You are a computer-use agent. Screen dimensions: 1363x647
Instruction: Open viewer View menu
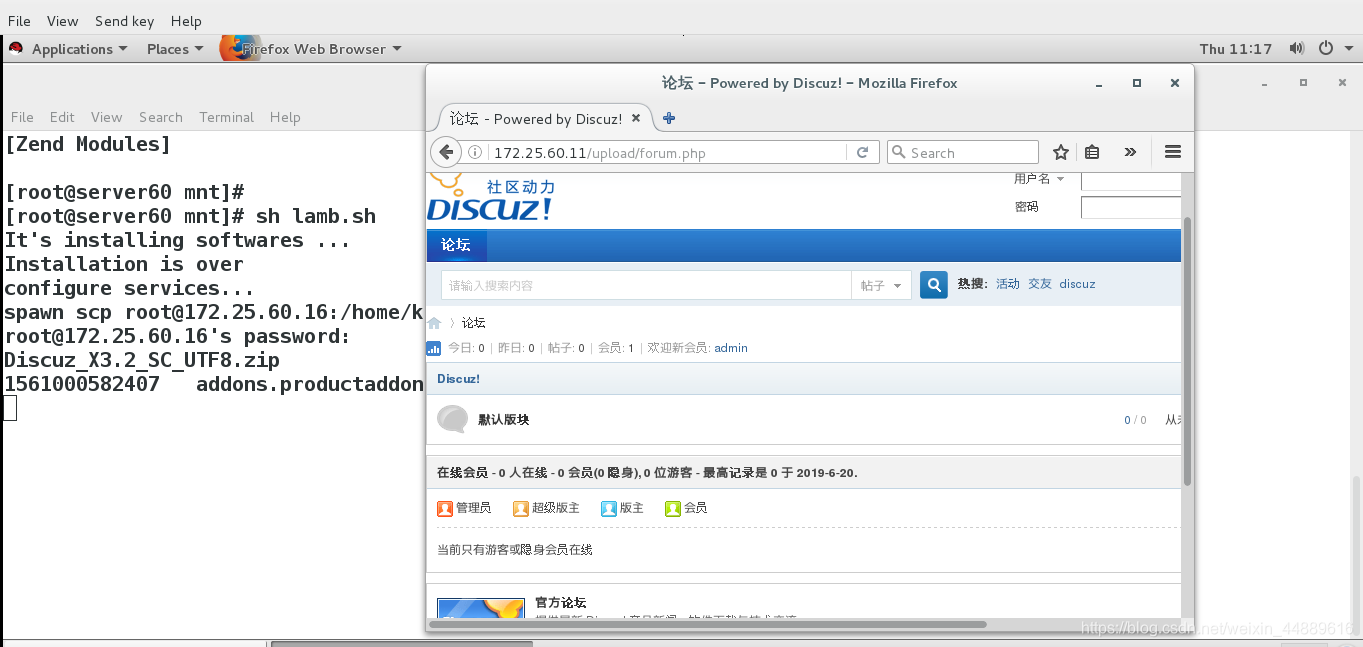(x=62, y=20)
